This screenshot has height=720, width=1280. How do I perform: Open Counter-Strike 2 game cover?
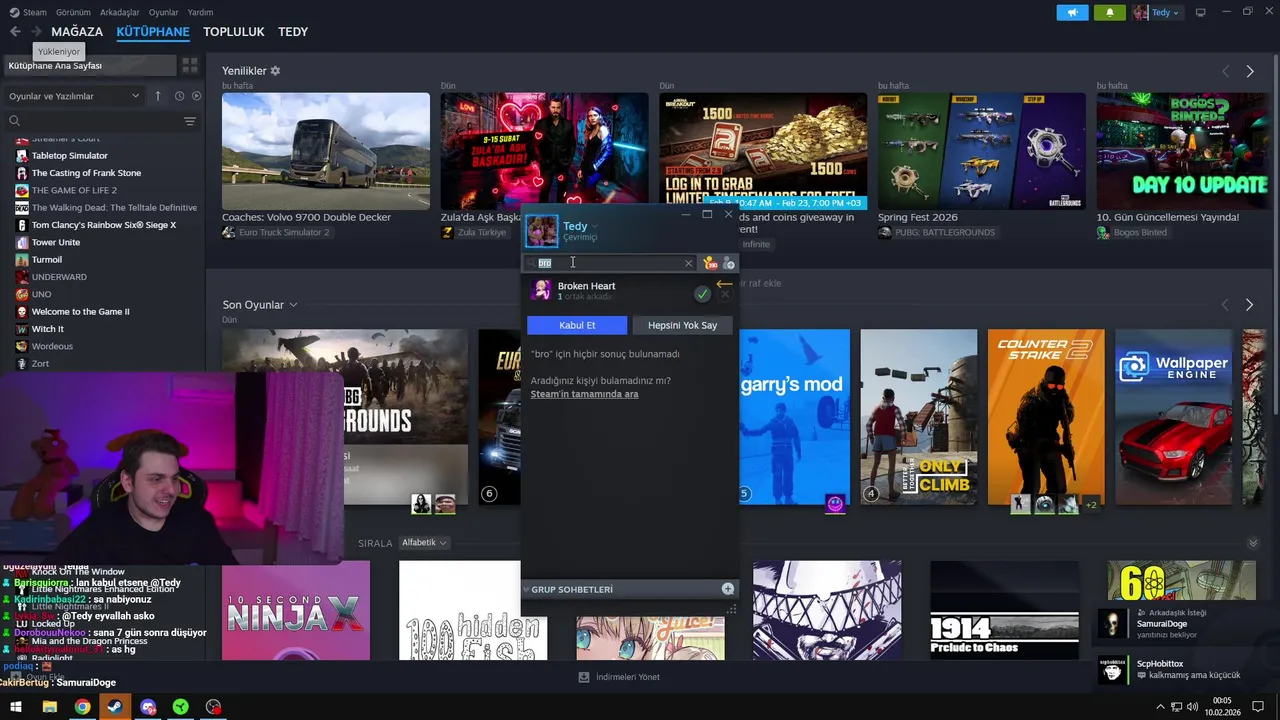1046,417
